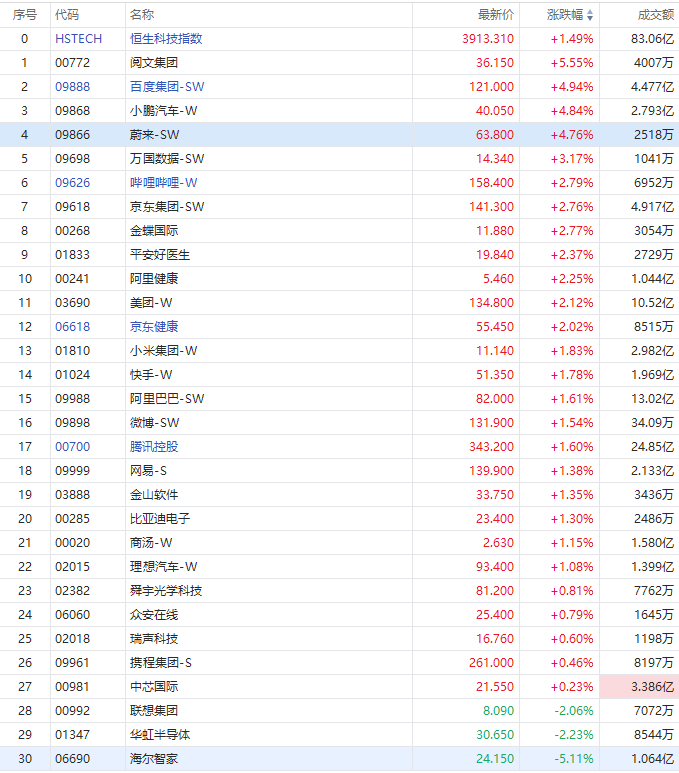Screen dimensions: 679x773
Task: Click stock code 03690
Action: coord(72,303)
